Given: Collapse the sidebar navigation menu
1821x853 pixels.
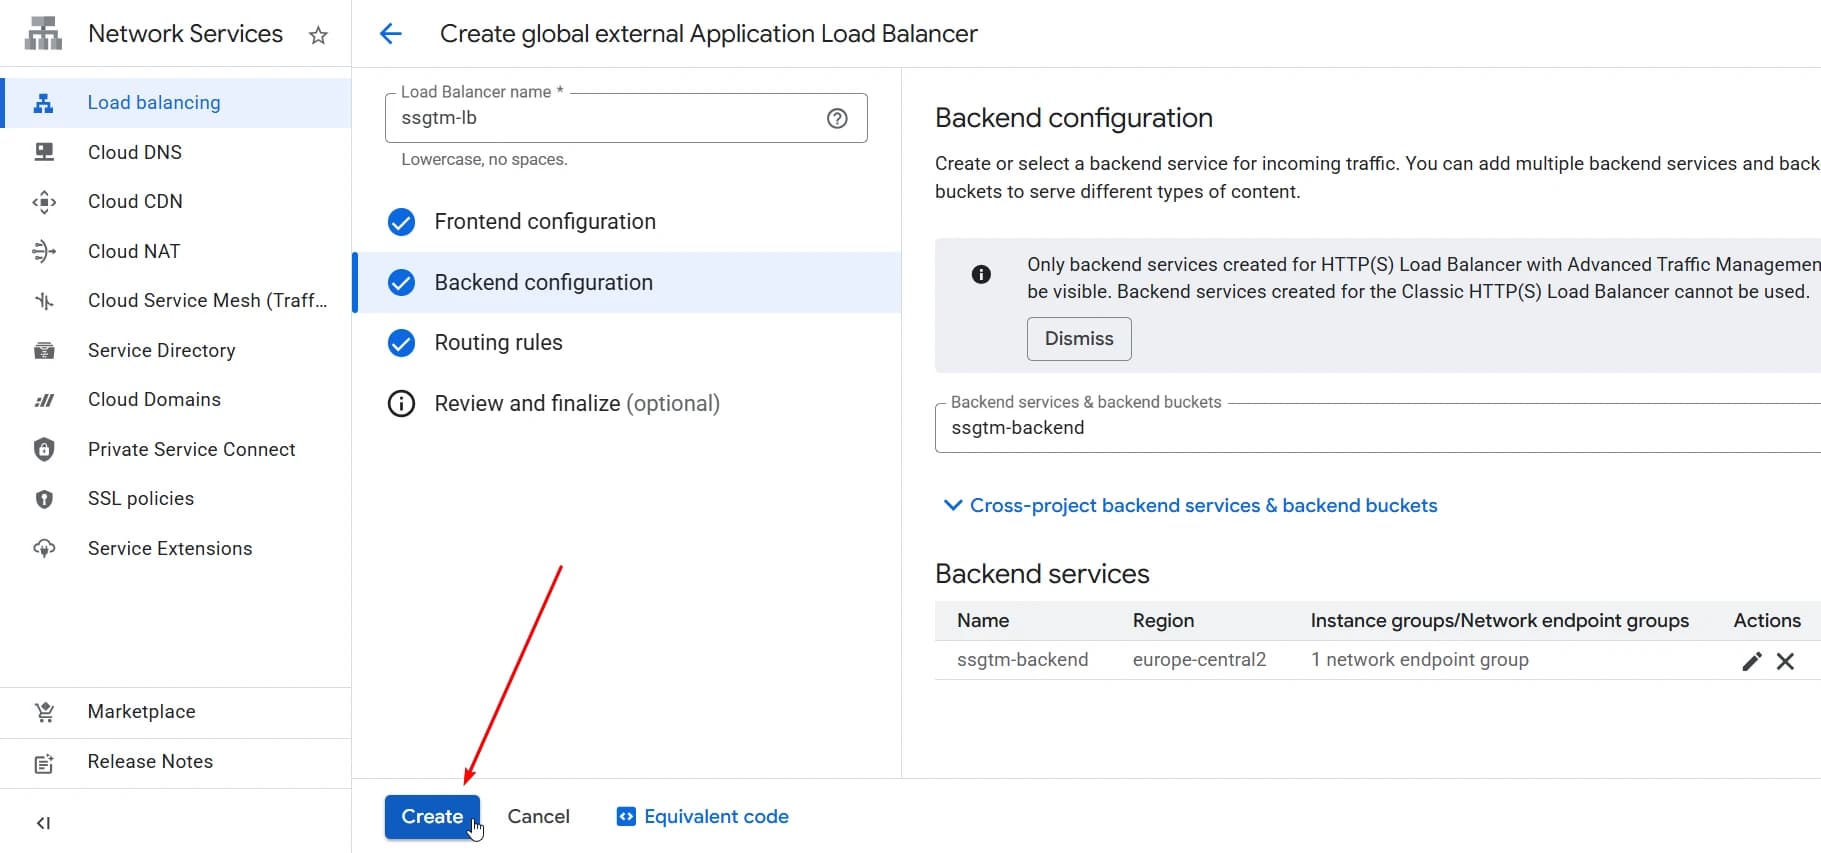Looking at the screenshot, I should point(43,823).
